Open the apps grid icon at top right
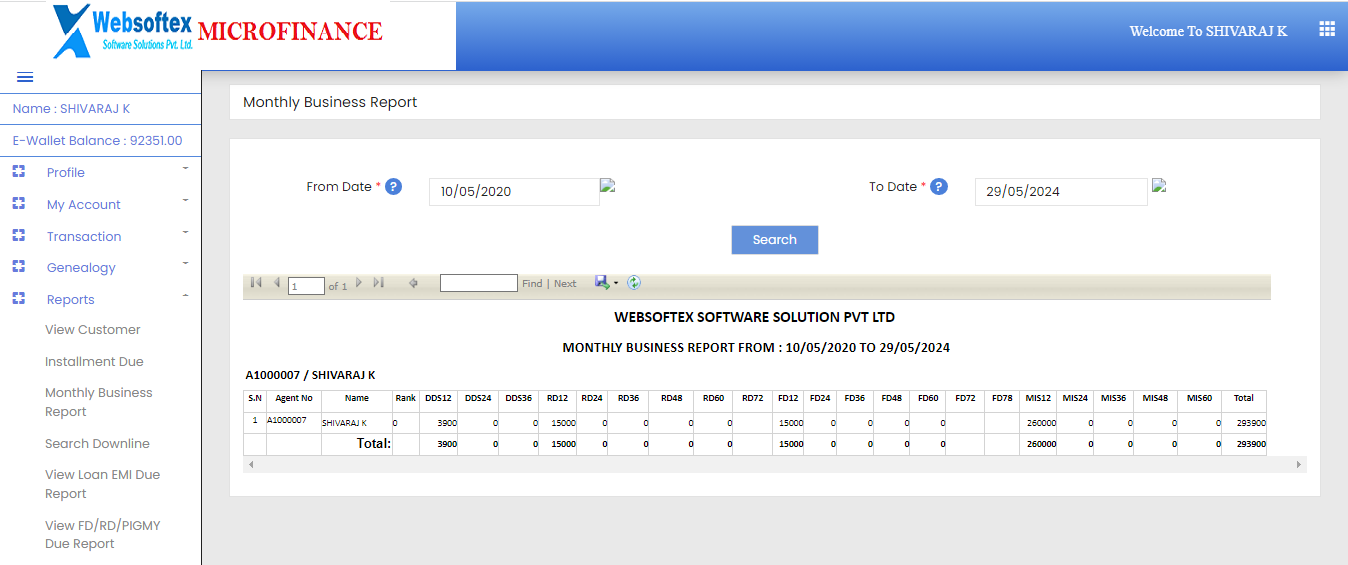This screenshot has height=565, width=1348. (x=1327, y=29)
